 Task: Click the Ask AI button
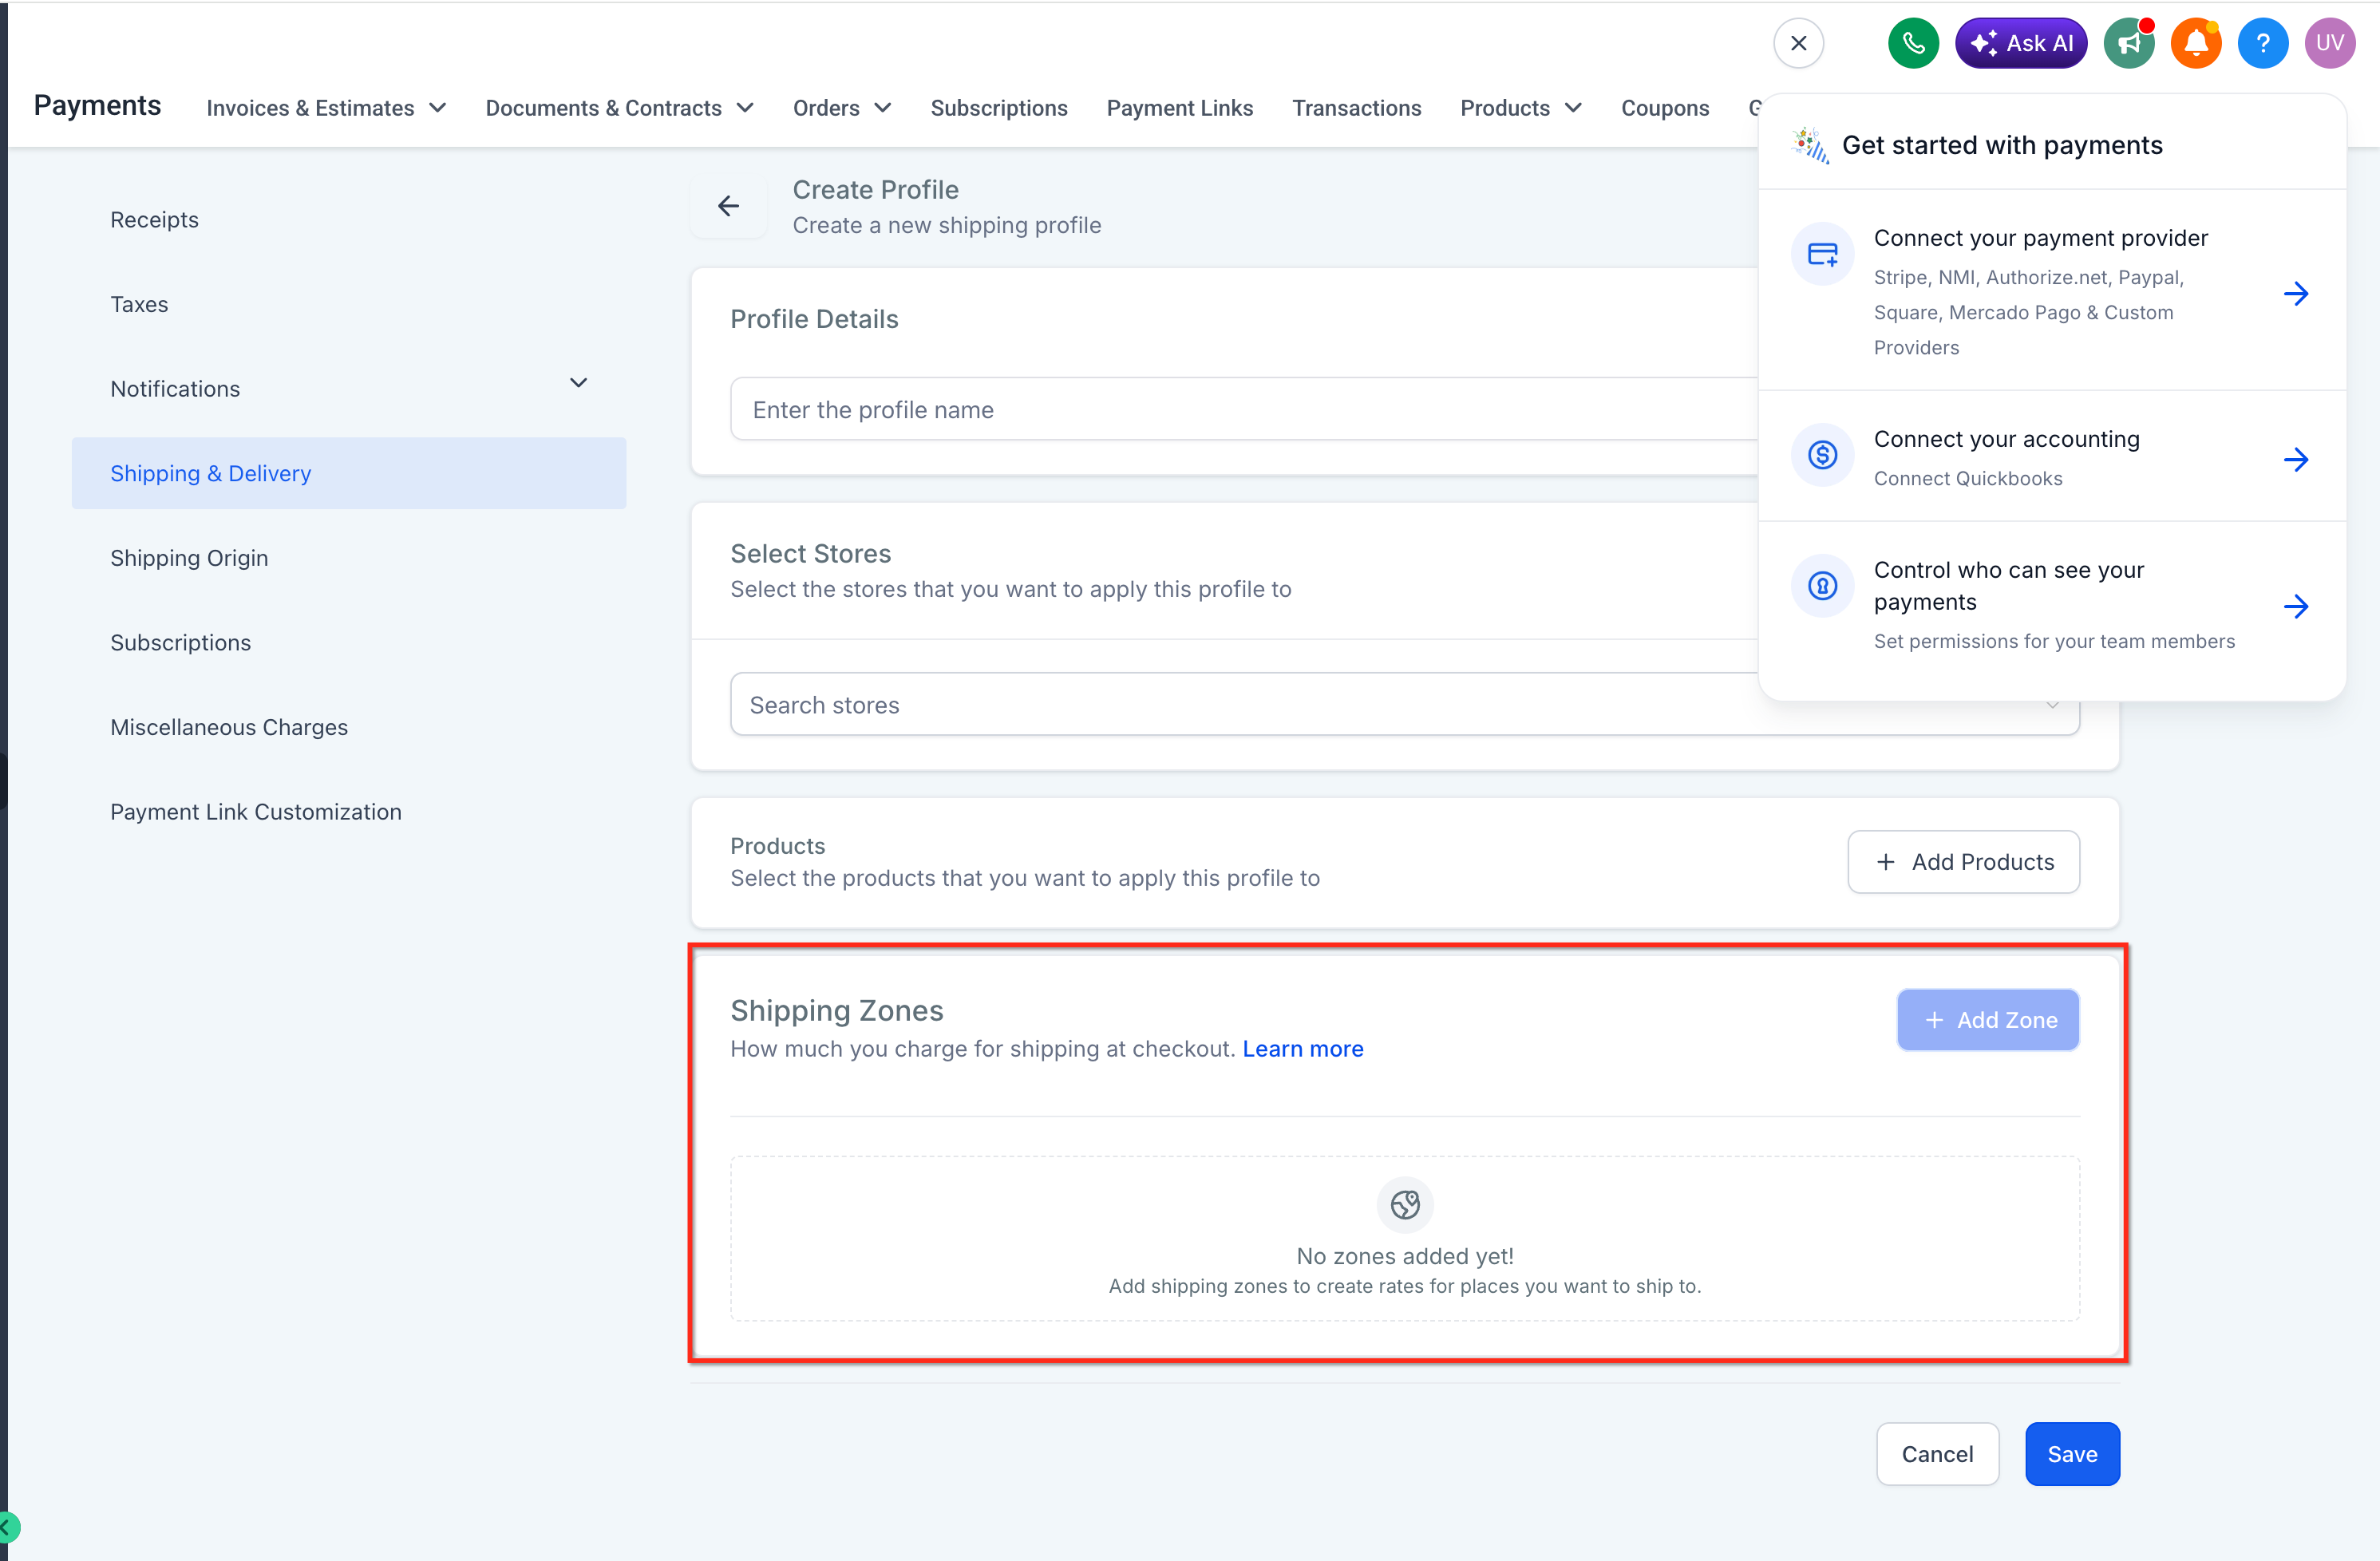2020,43
